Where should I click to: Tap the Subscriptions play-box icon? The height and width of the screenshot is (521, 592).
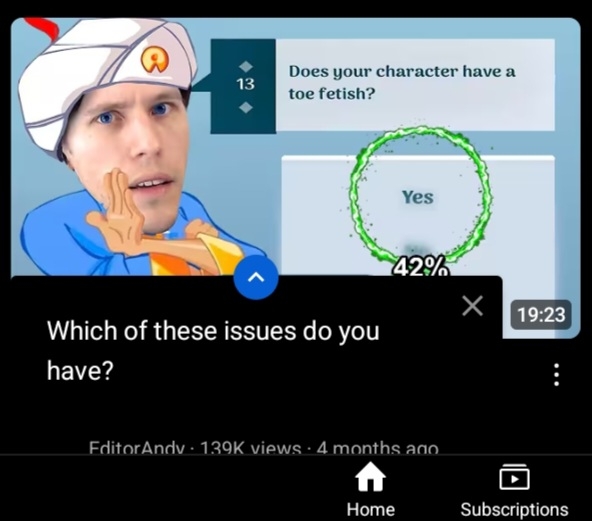(x=514, y=477)
